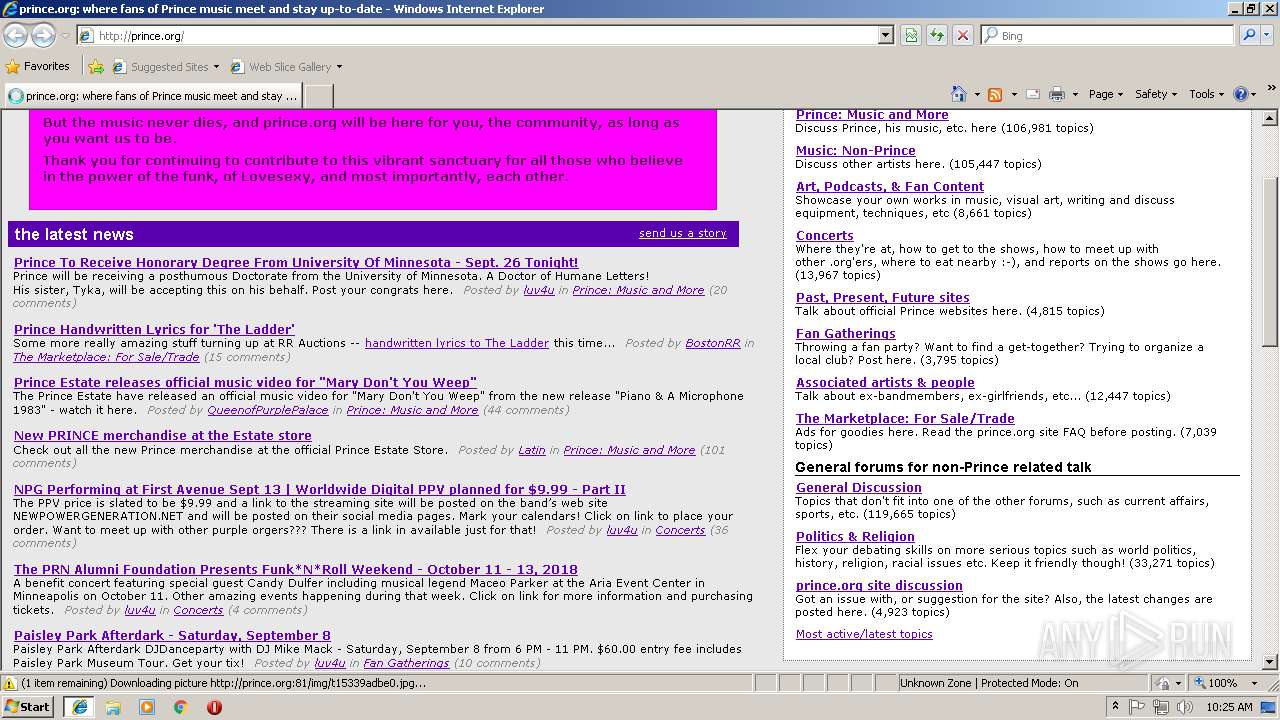Click the red Stop loading icon
Screen dimensions: 1280x720
963,35
